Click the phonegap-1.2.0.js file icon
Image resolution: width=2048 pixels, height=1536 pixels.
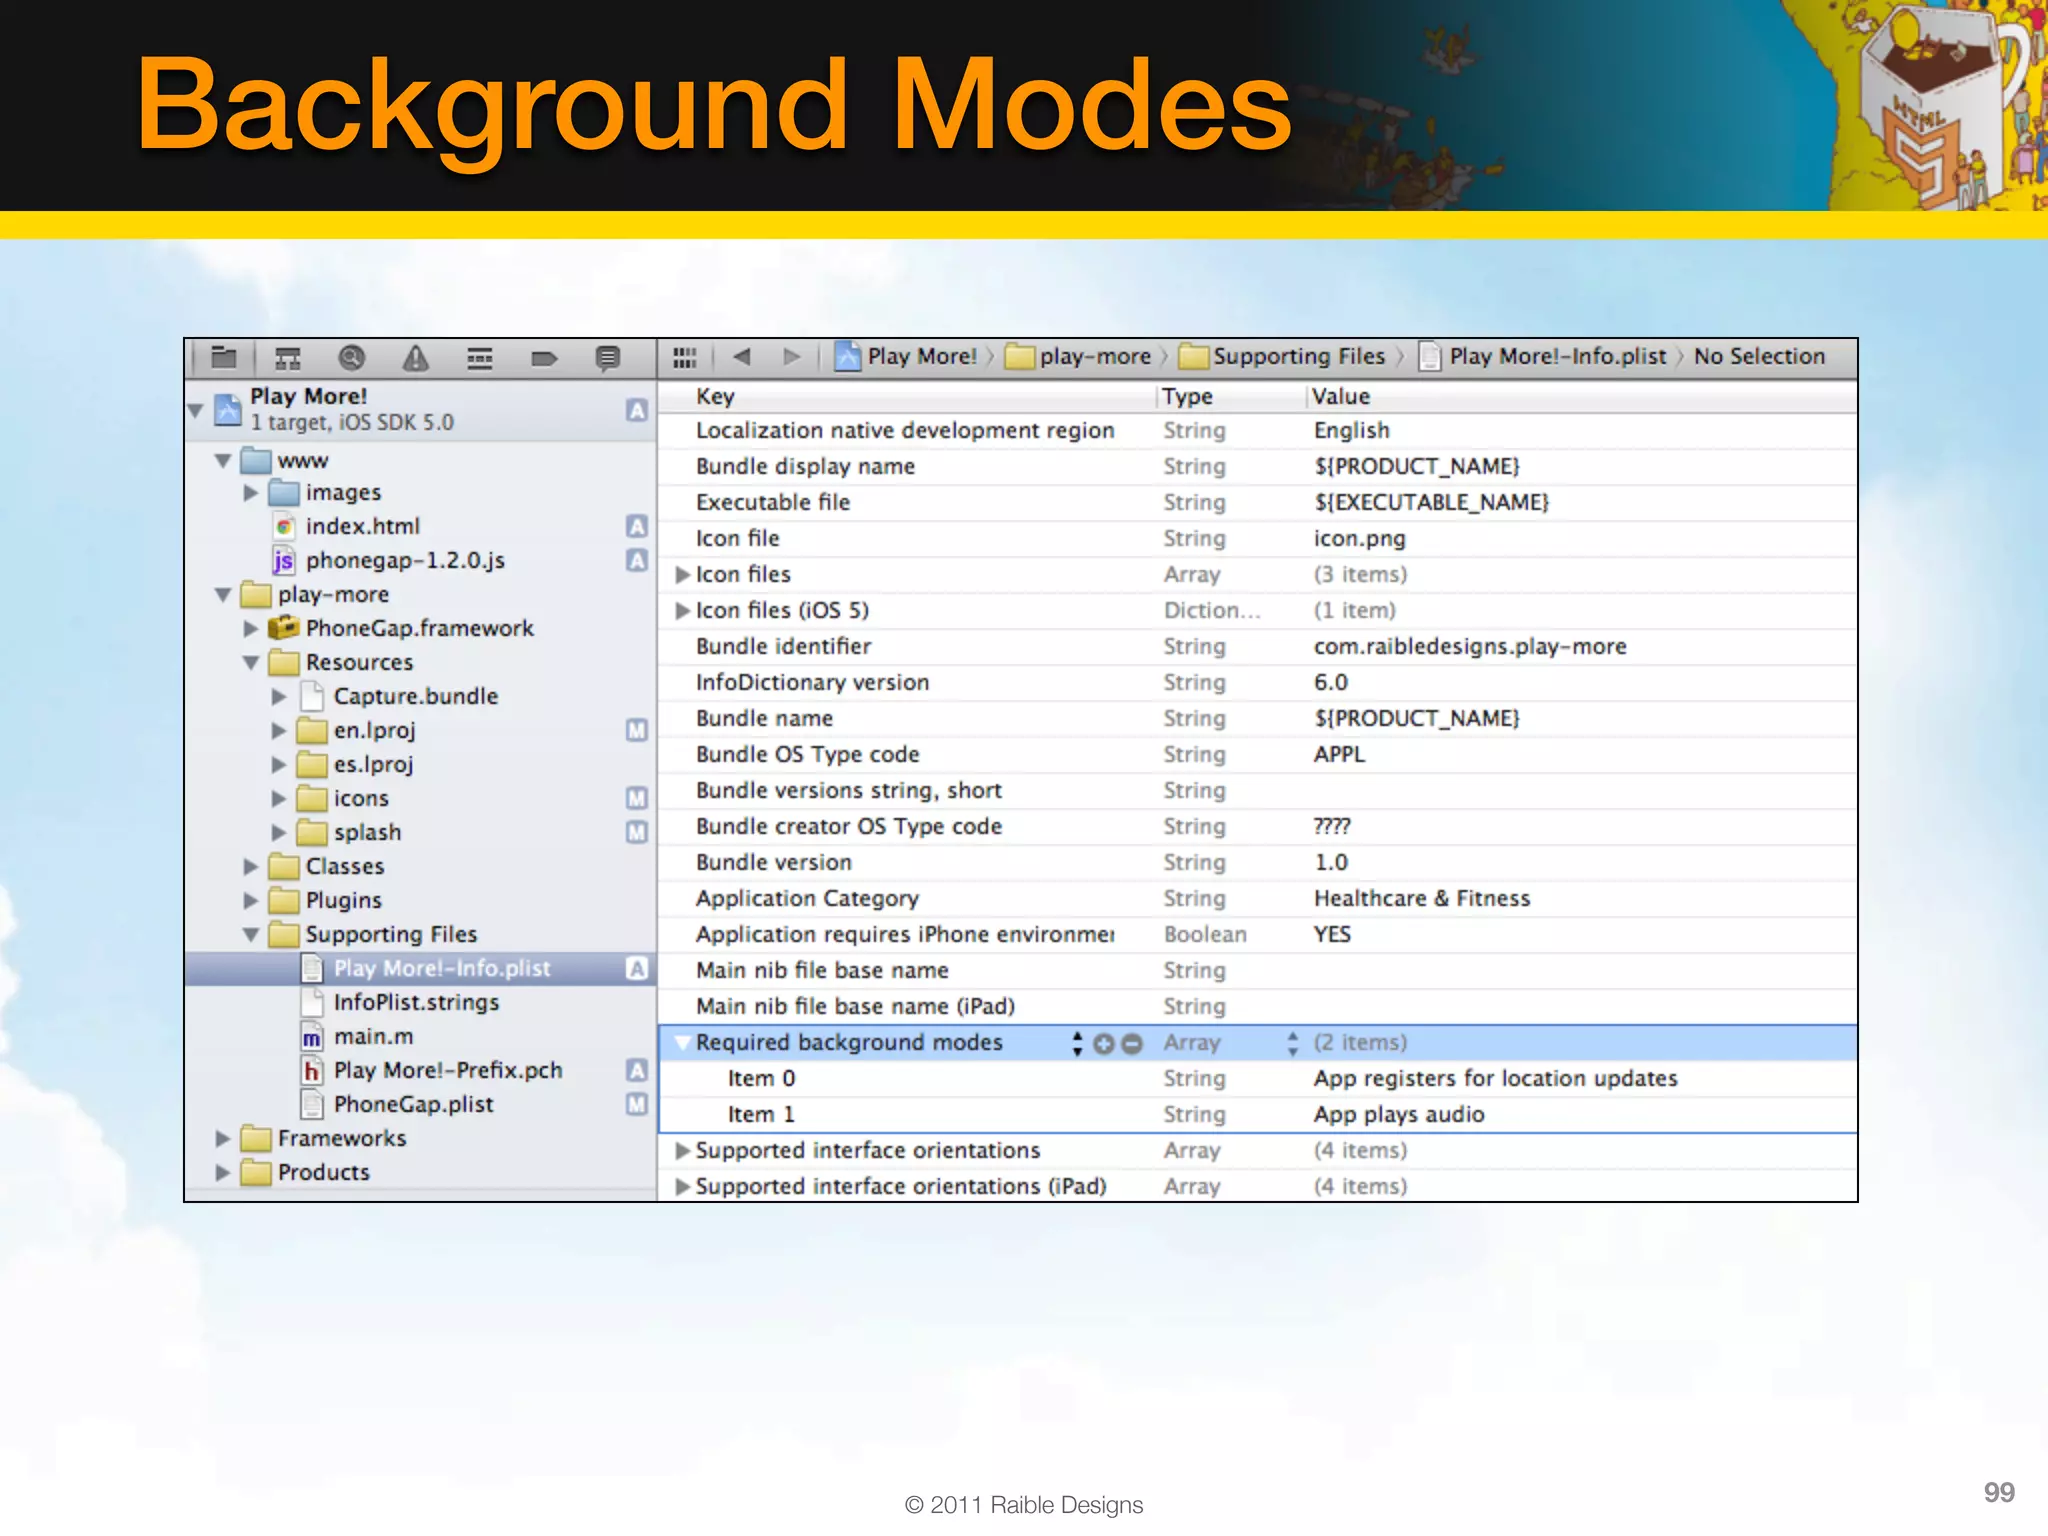click(x=284, y=560)
